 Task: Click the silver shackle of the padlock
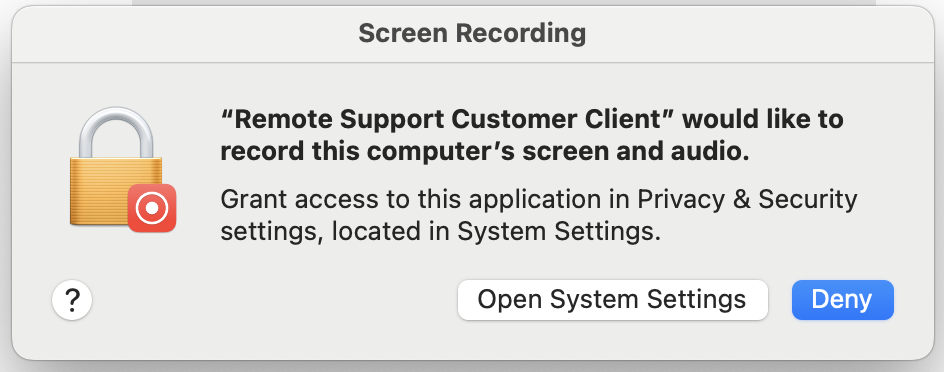click(116, 133)
